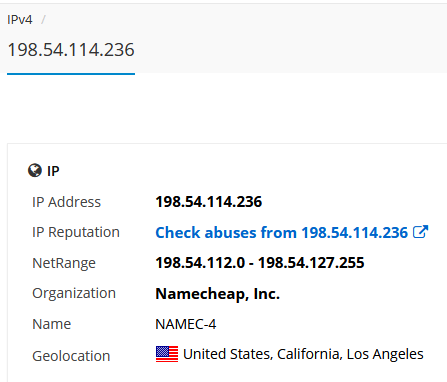Click the breadcrumb slash separator after IPv4
447x382 pixels.
pos(43,20)
